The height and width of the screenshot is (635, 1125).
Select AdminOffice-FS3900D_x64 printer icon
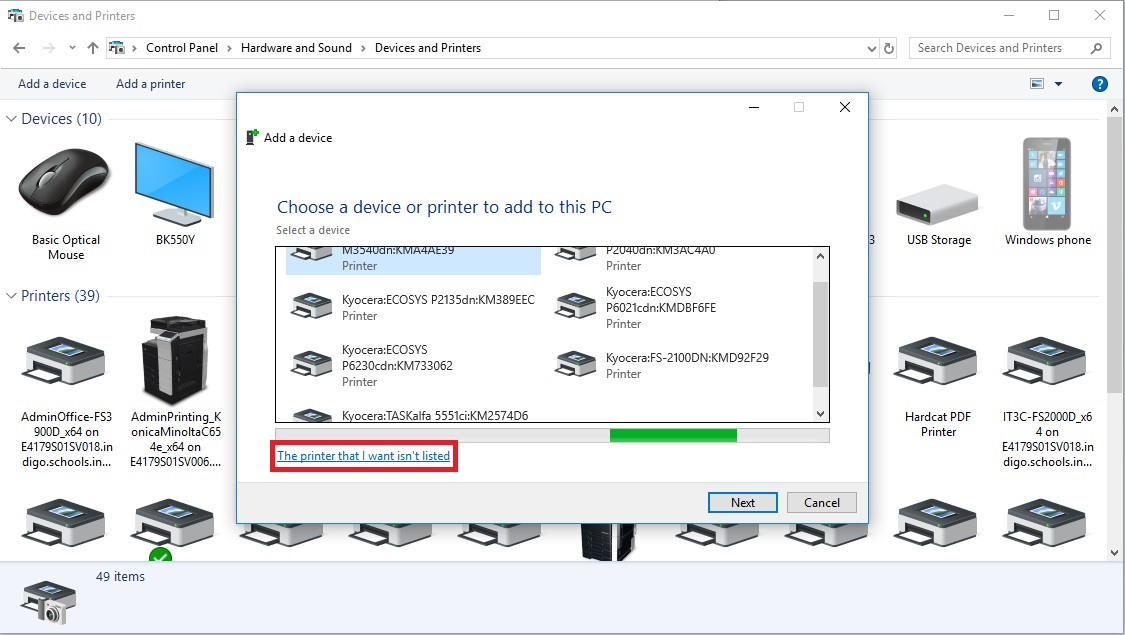[x=65, y=361]
